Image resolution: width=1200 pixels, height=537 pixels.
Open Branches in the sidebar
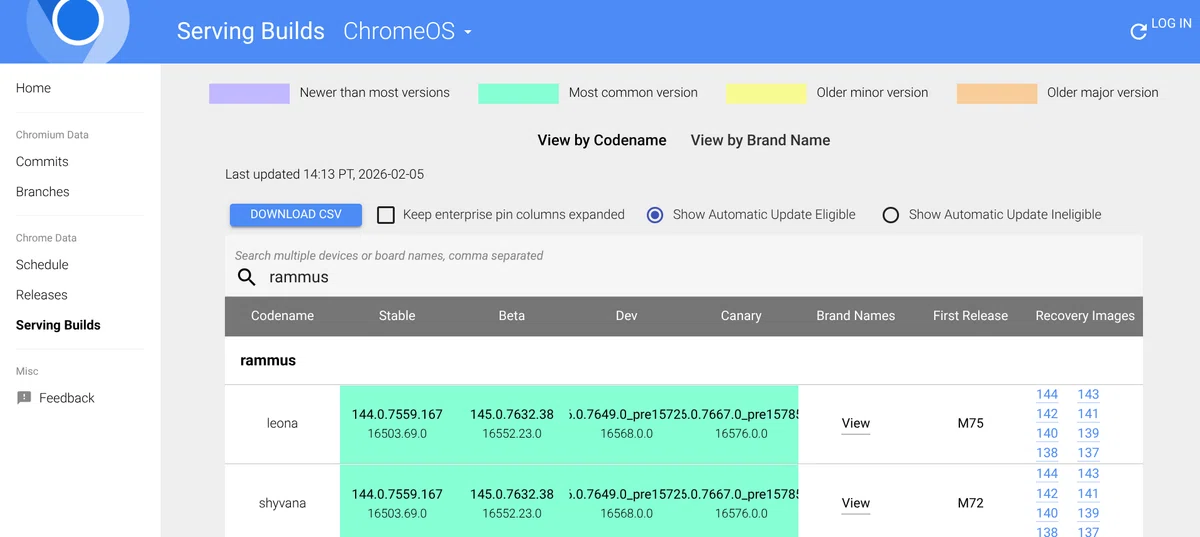[43, 191]
